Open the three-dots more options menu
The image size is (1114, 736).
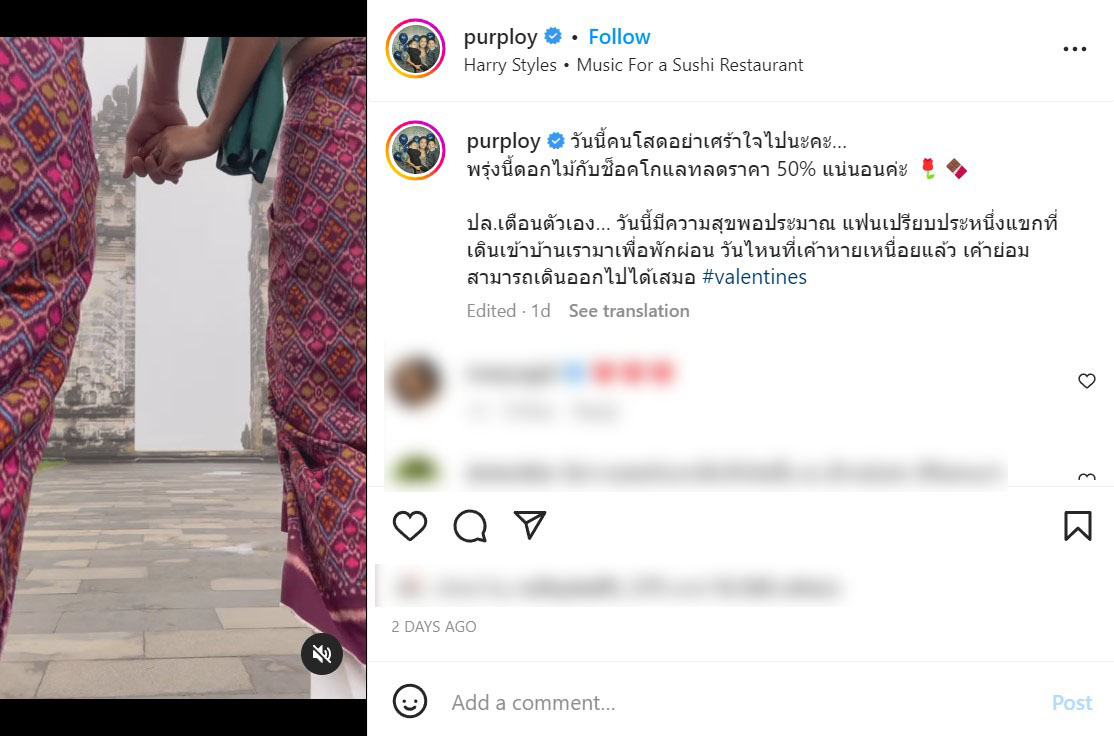coord(1074,49)
